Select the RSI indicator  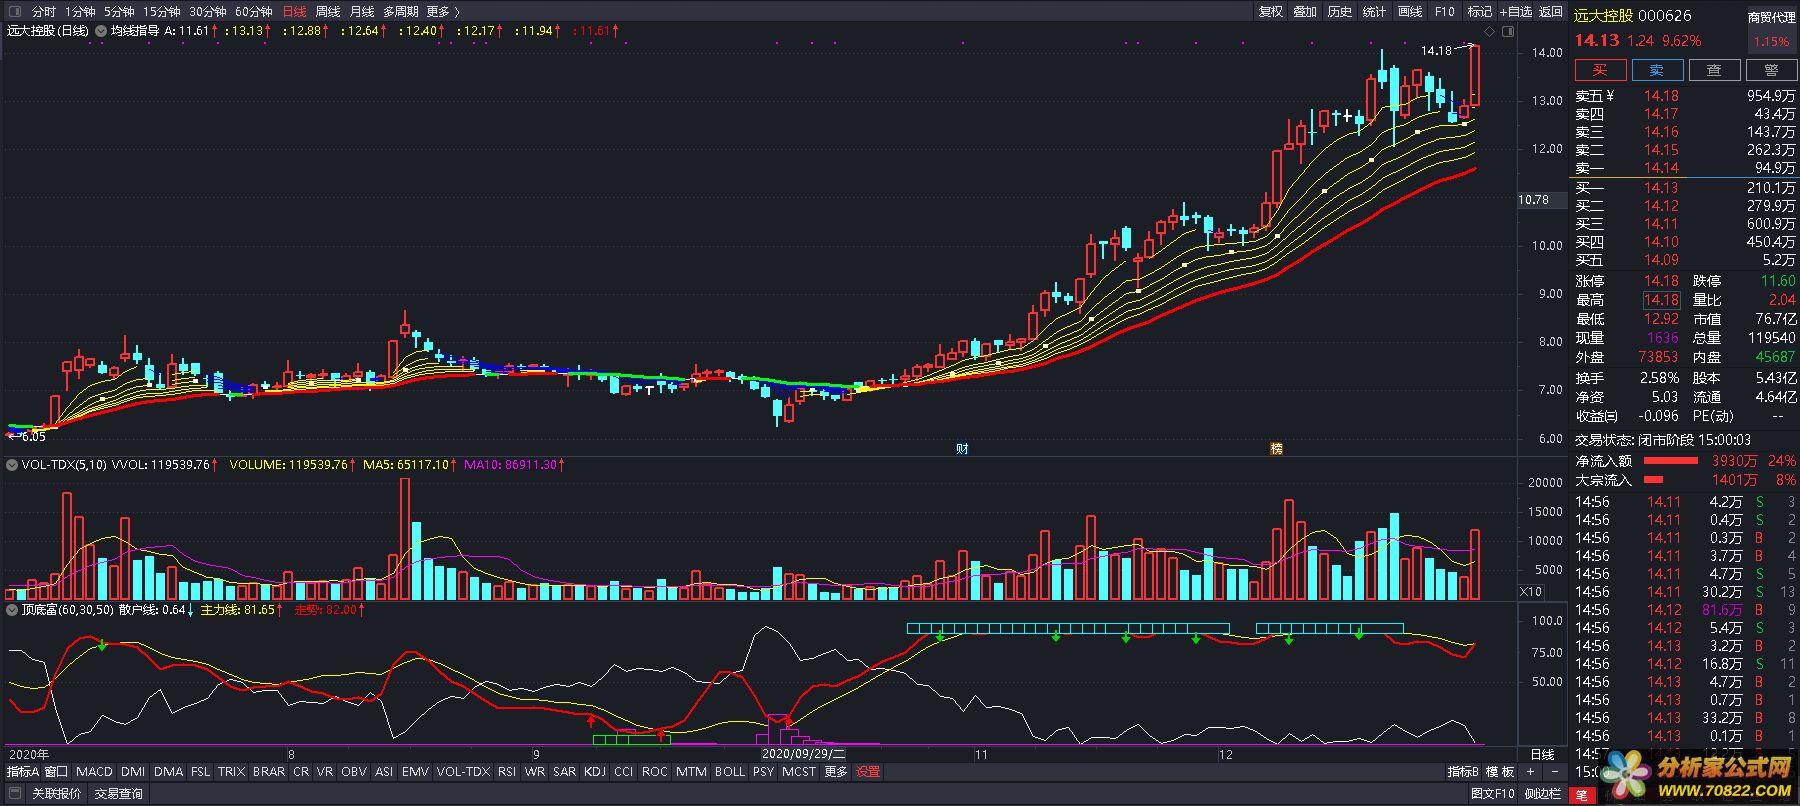507,772
